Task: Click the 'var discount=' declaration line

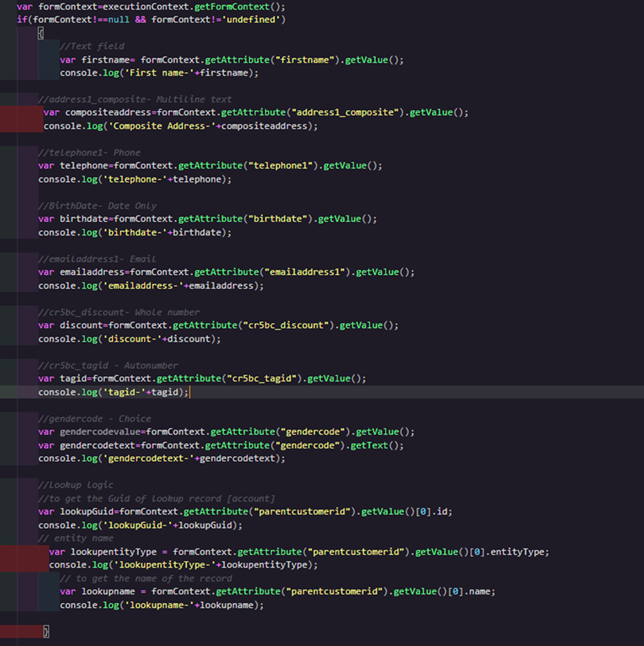Action: [218, 325]
